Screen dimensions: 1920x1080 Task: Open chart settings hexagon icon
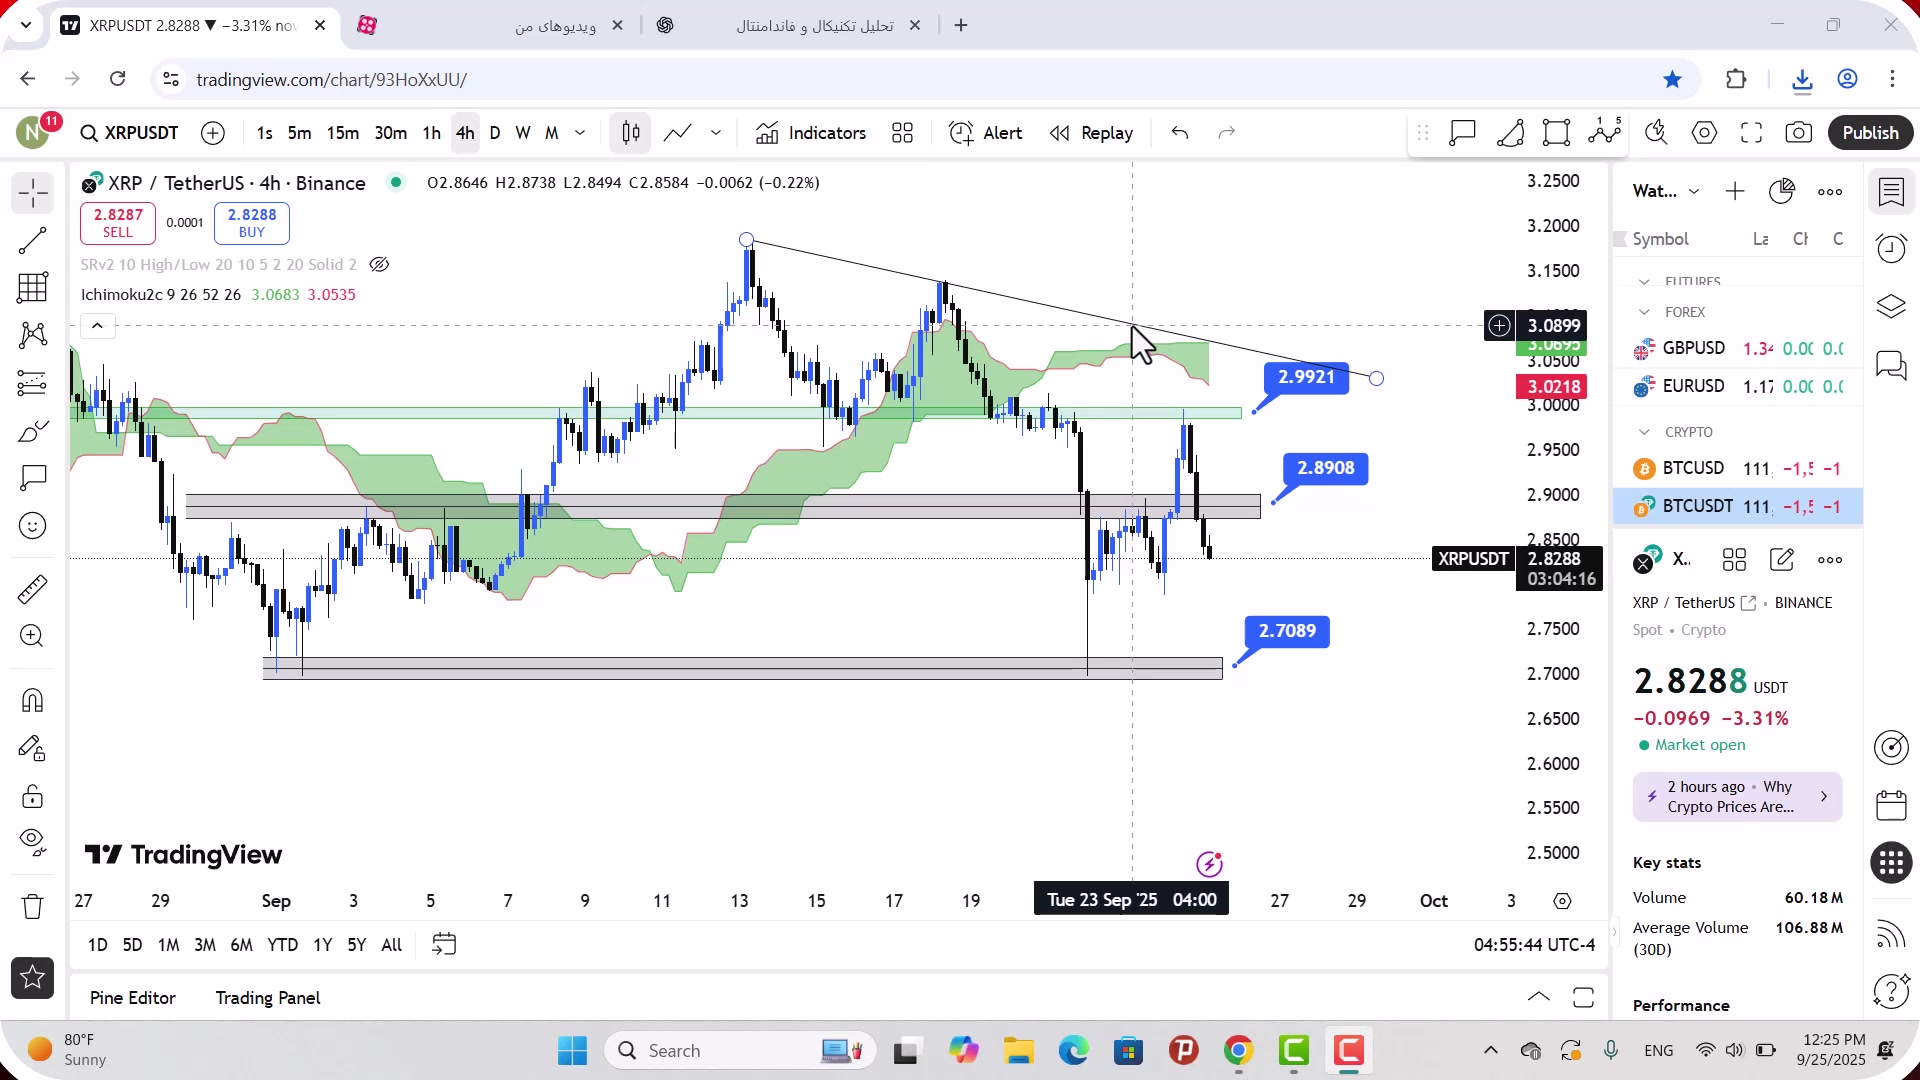[1705, 133]
